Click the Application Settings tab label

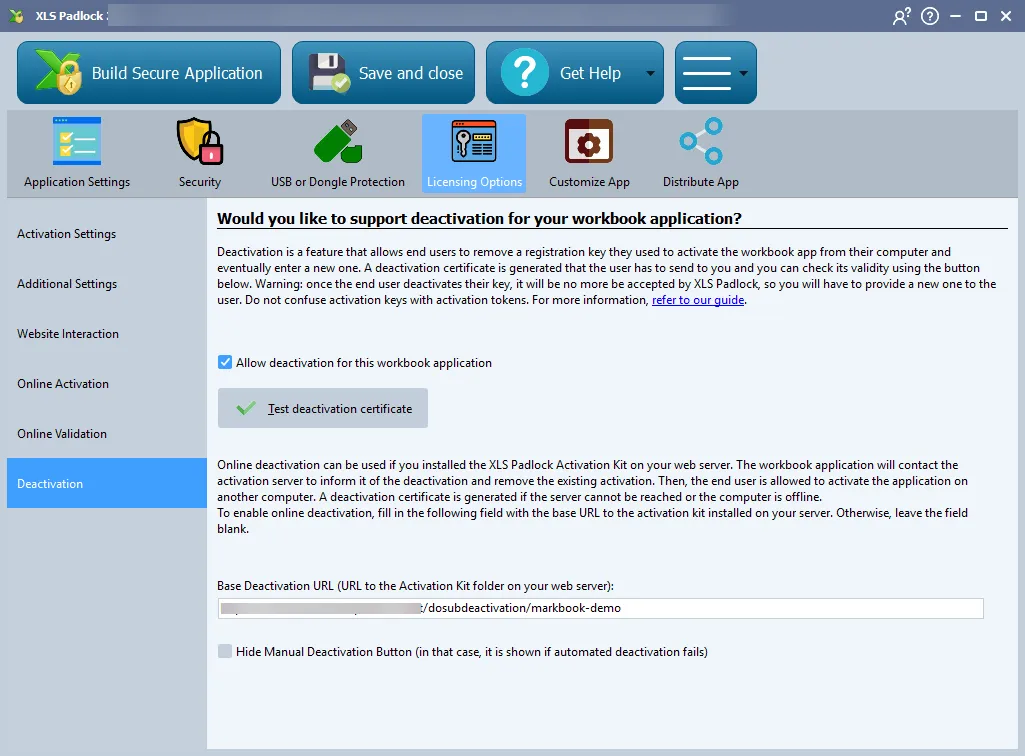(77, 182)
